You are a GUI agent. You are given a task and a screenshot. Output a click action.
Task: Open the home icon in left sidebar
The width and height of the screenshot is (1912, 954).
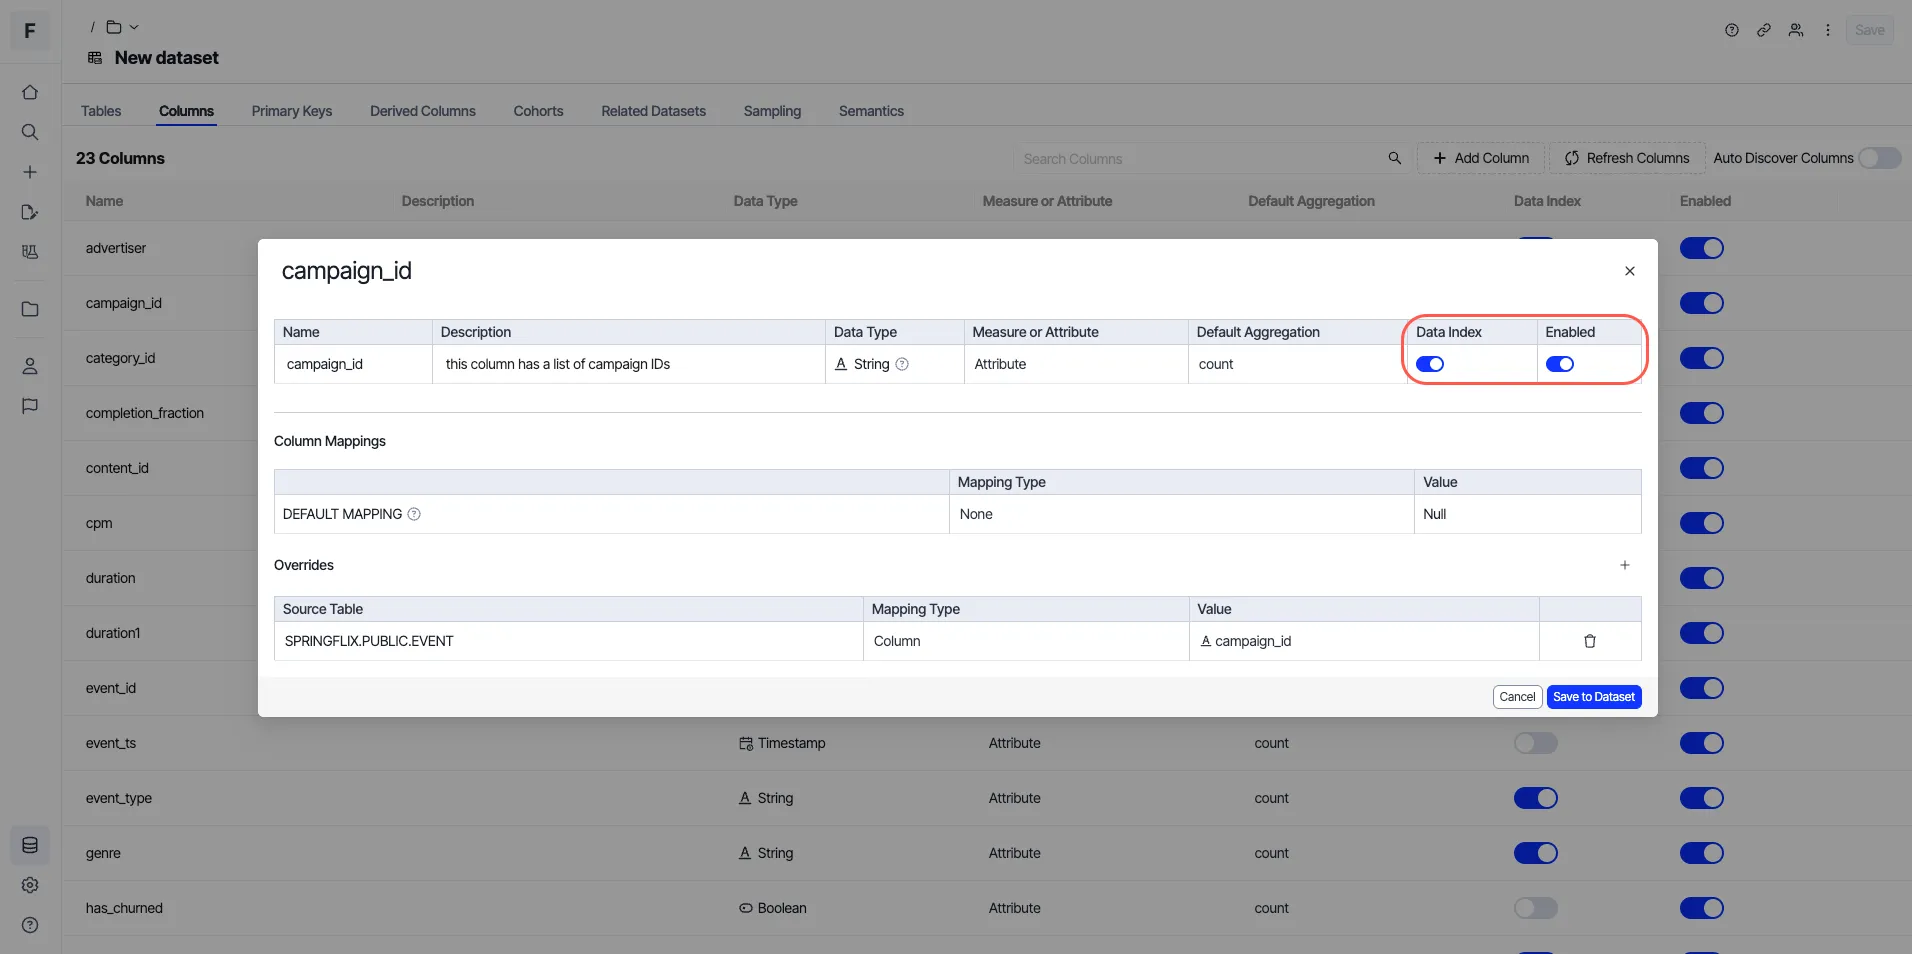coord(30,92)
